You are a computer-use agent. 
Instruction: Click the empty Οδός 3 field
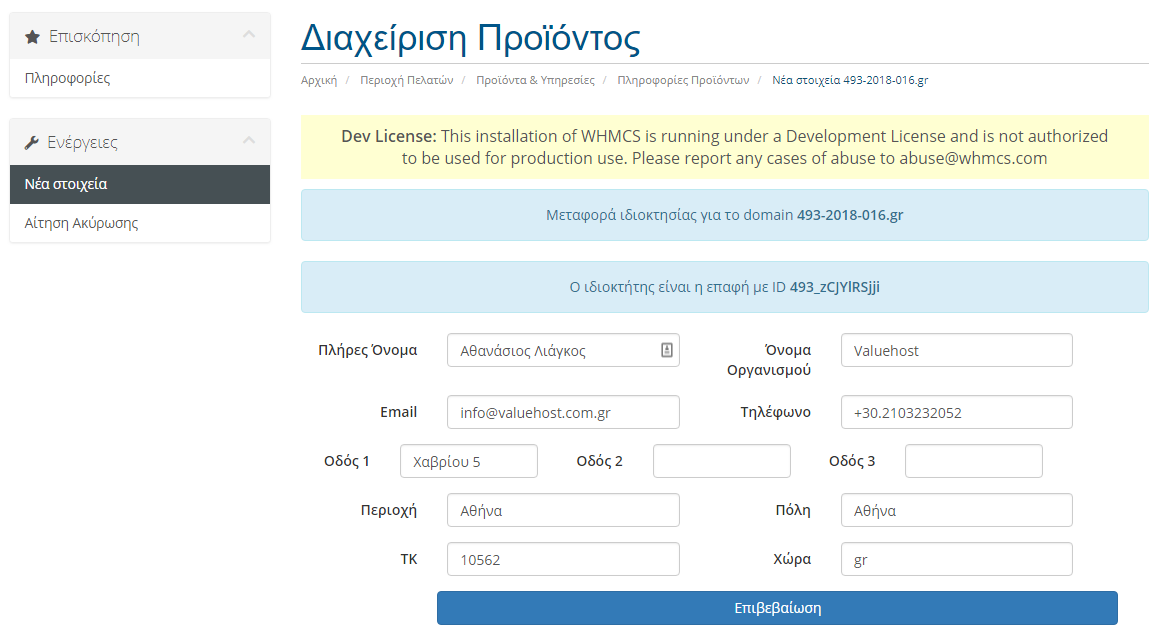click(x=973, y=461)
